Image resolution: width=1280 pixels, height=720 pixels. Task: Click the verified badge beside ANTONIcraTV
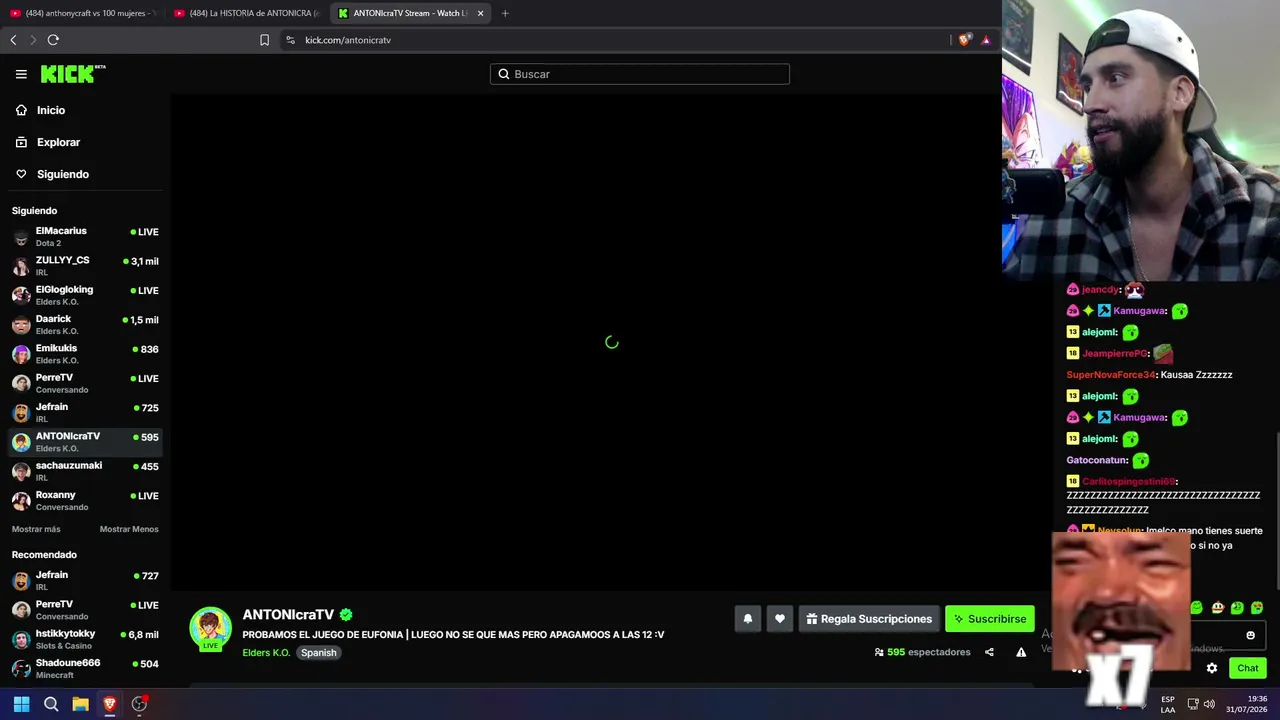click(346, 615)
